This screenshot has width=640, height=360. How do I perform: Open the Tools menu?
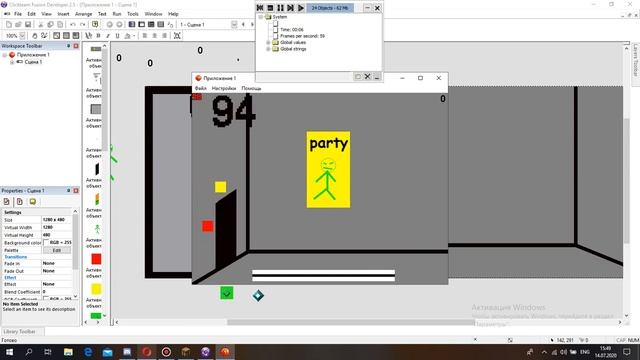coord(133,14)
